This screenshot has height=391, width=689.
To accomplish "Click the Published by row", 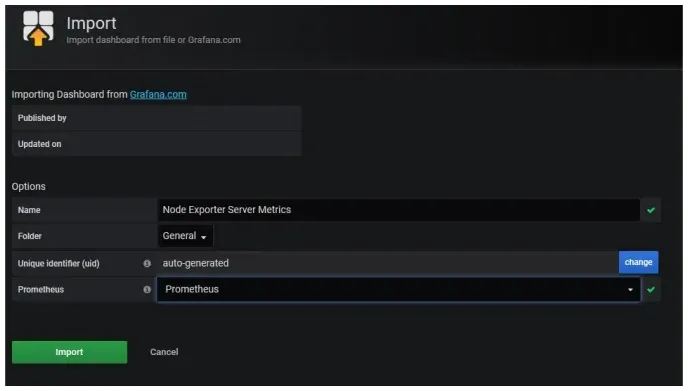I will click(156, 118).
